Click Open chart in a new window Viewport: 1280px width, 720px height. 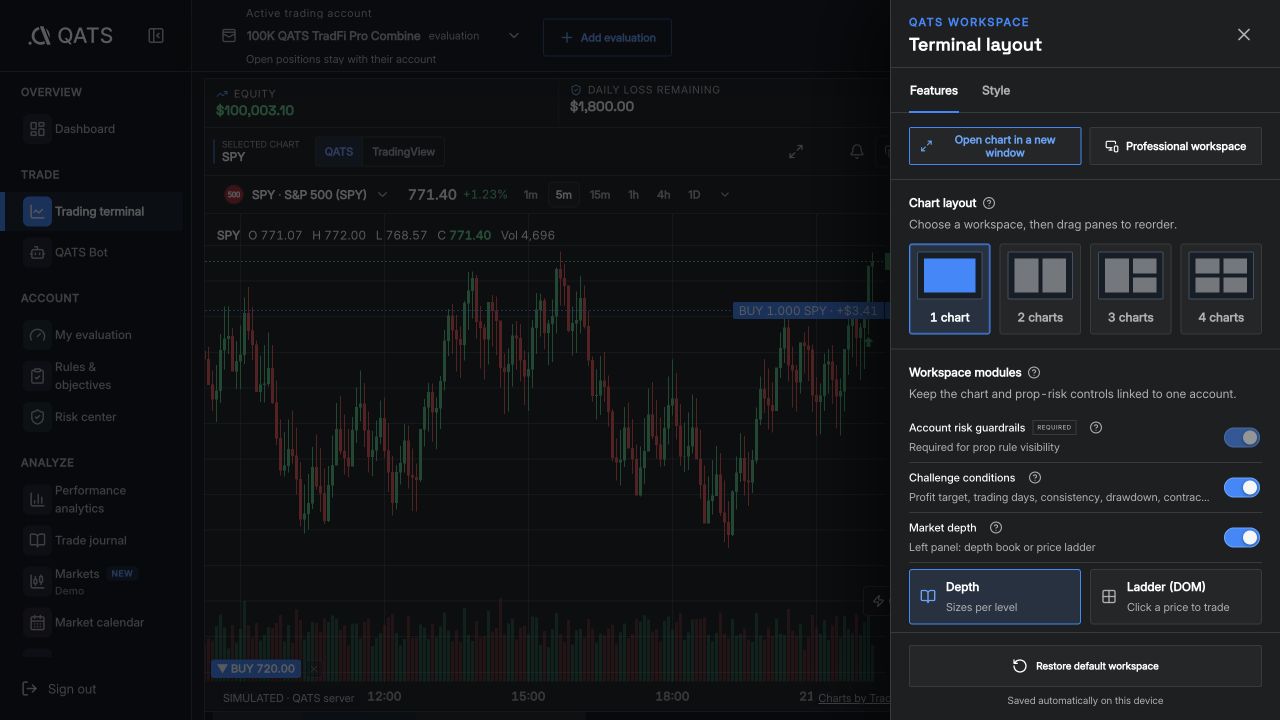click(995, 146)
